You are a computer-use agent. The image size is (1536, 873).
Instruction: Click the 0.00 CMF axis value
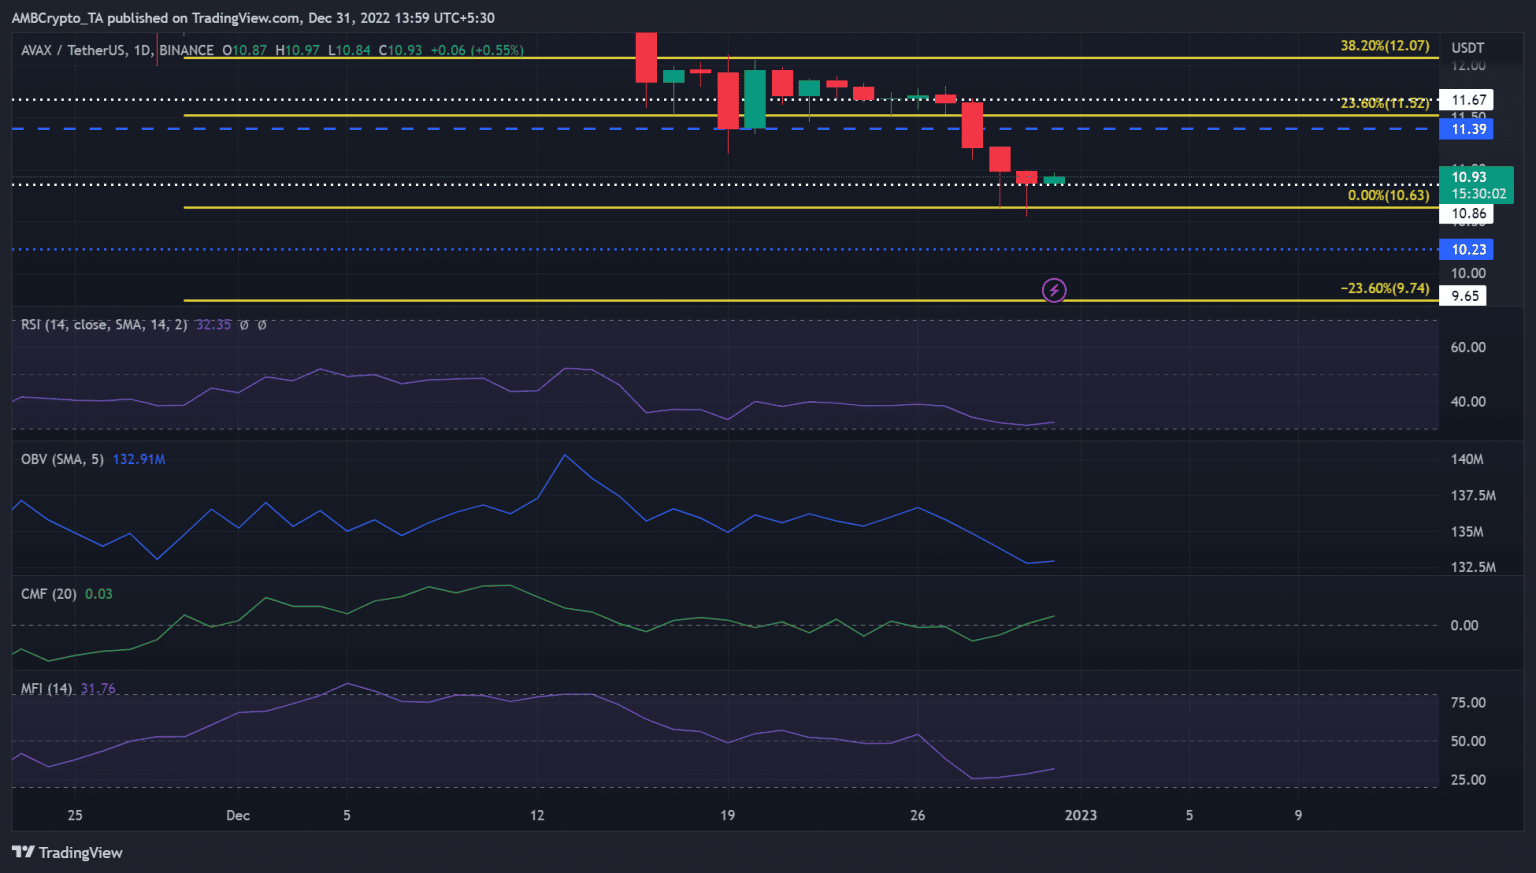tap(1464, 625)
